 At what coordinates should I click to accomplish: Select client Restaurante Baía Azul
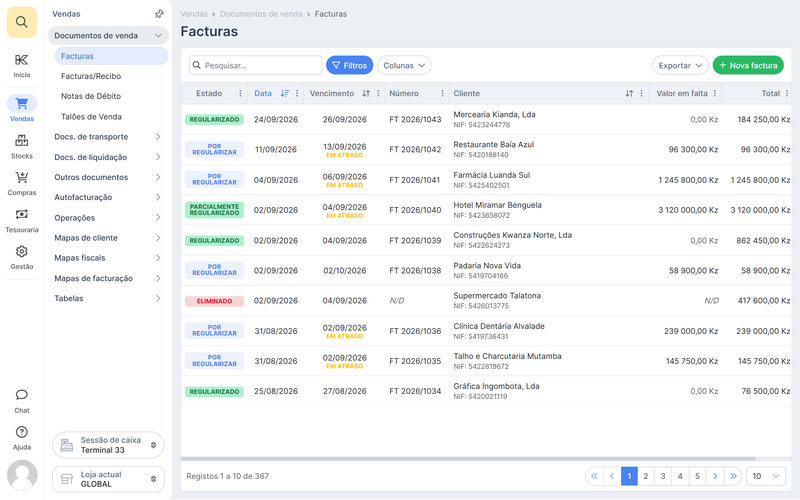(493, 144)
